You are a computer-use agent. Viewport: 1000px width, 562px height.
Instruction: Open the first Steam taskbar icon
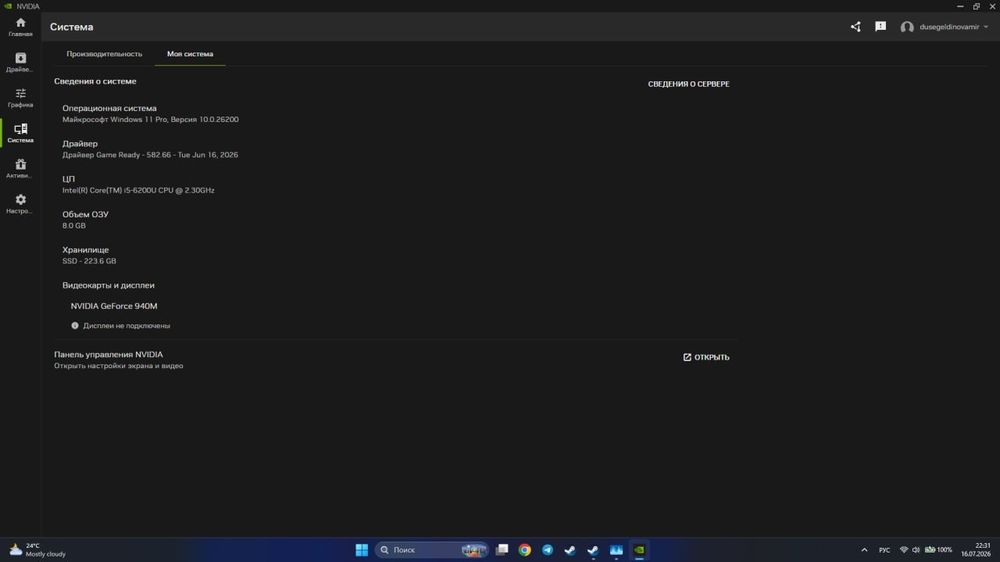click(x=570, y=550)
